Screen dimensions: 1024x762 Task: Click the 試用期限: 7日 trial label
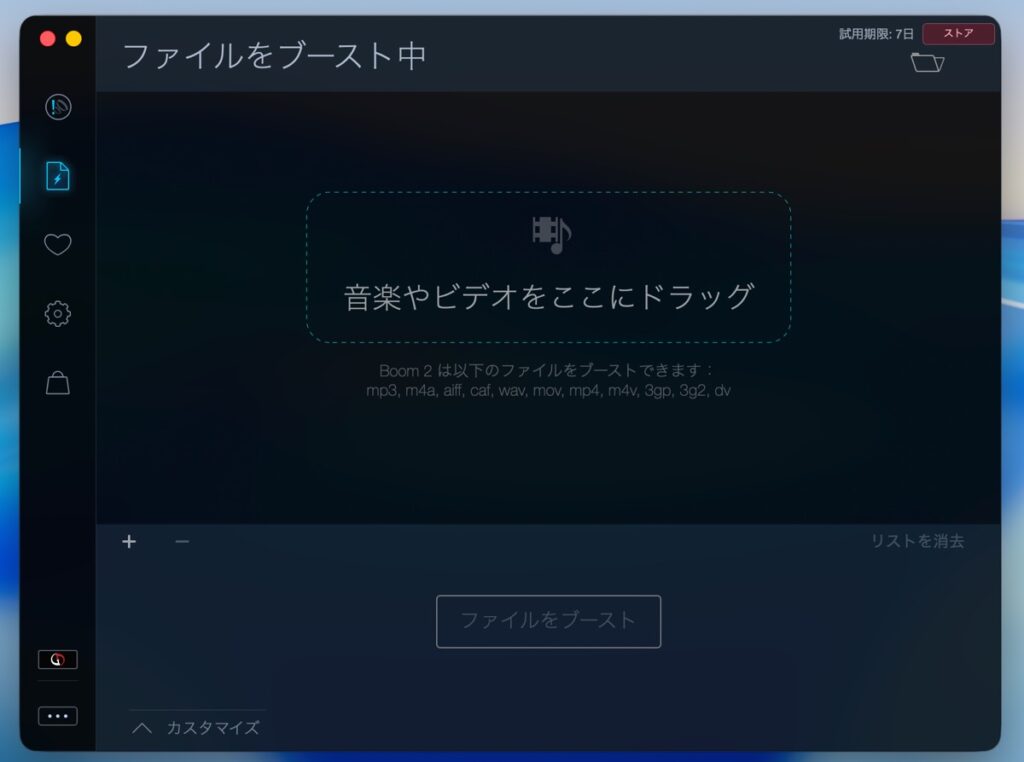876,34
